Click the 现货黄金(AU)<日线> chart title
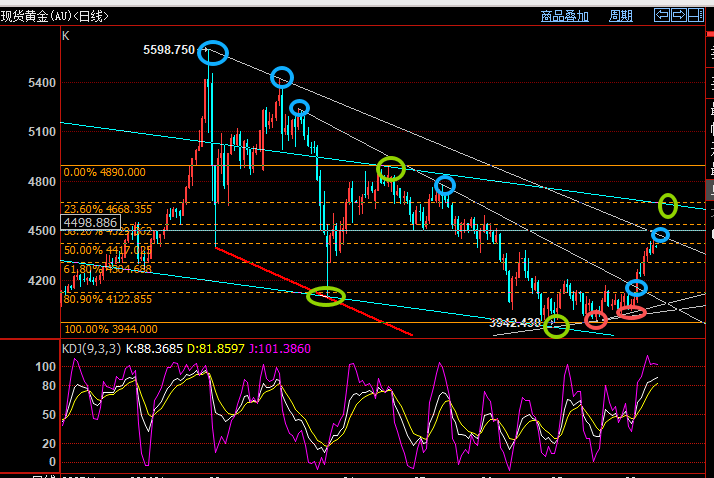The width and height of the screenshot is (714, 478). pyautogui.click(x=55, y=16)
